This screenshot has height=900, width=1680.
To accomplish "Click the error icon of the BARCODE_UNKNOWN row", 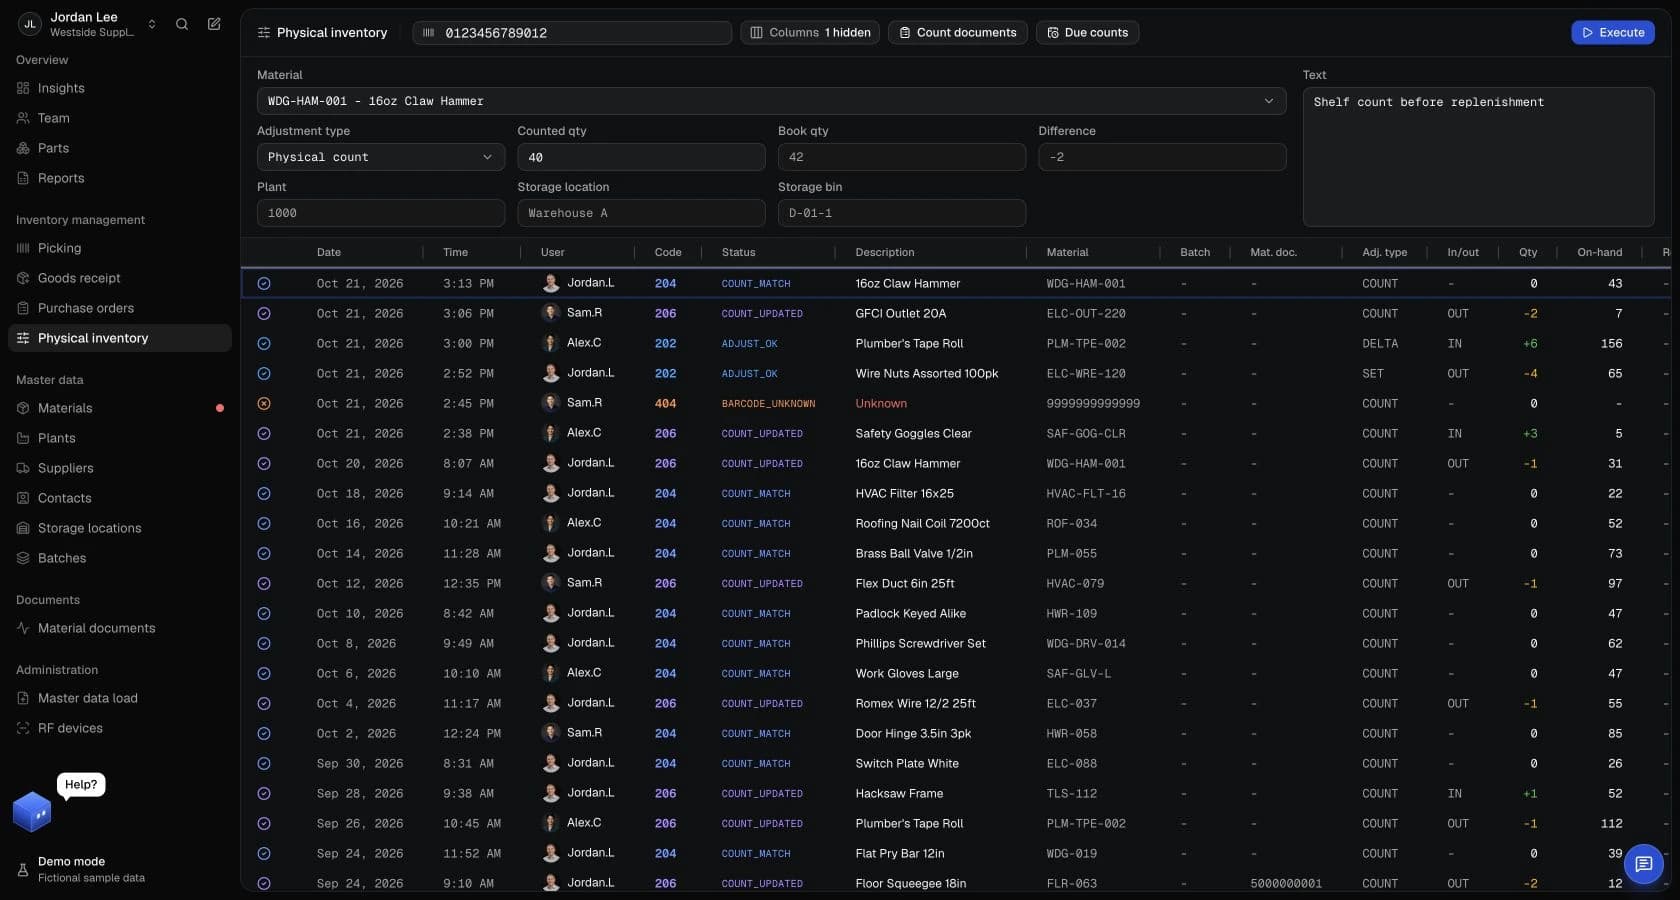I will (264, 404).
